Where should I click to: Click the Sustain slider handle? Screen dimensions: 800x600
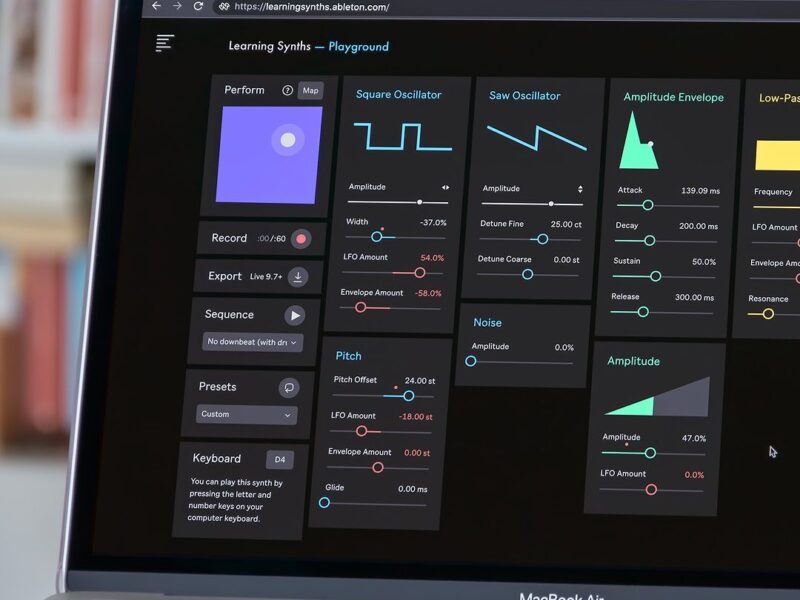(656, 277)
